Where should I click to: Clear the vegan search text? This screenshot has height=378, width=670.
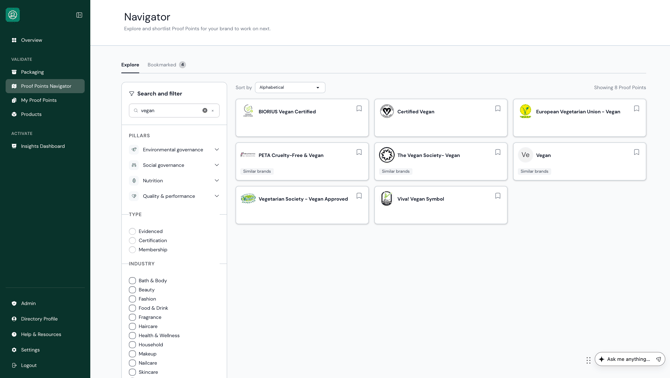(x=205, y=110)
